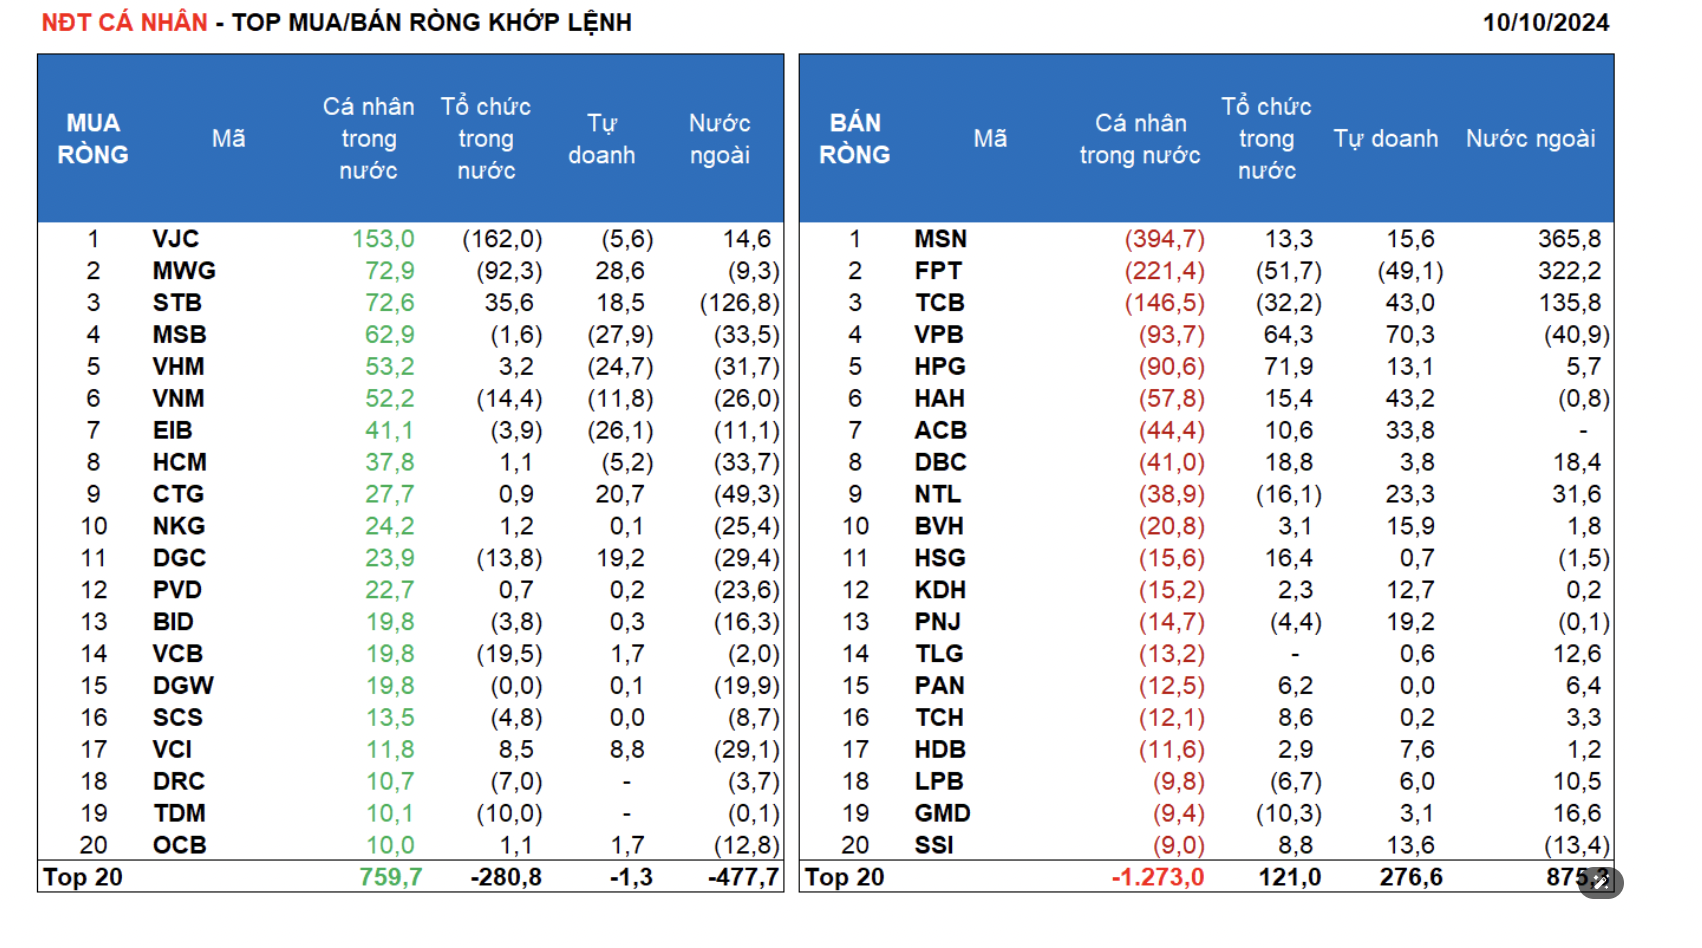Click the green total value 759,7
The image size is (1702, 948).
click(x=390, y=877)
